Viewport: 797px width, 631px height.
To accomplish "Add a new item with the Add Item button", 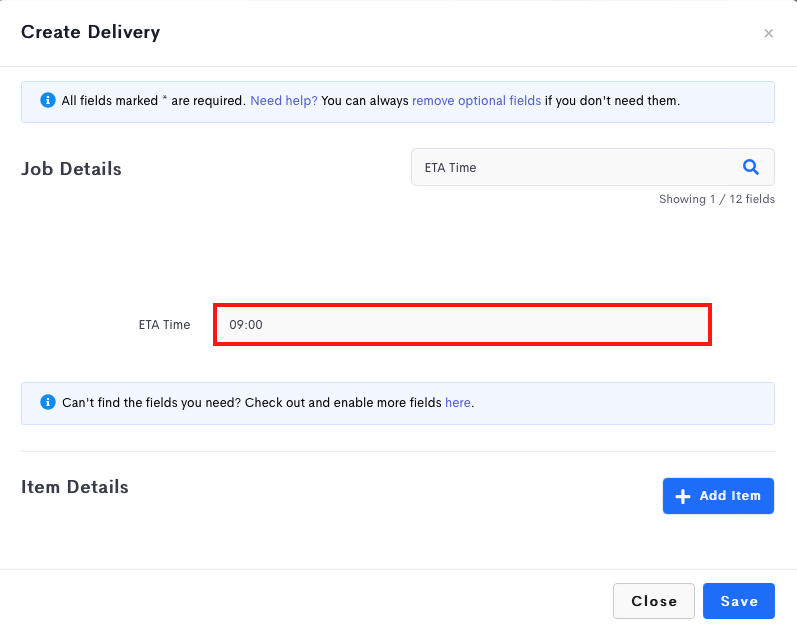I will (x=718, y=496).
